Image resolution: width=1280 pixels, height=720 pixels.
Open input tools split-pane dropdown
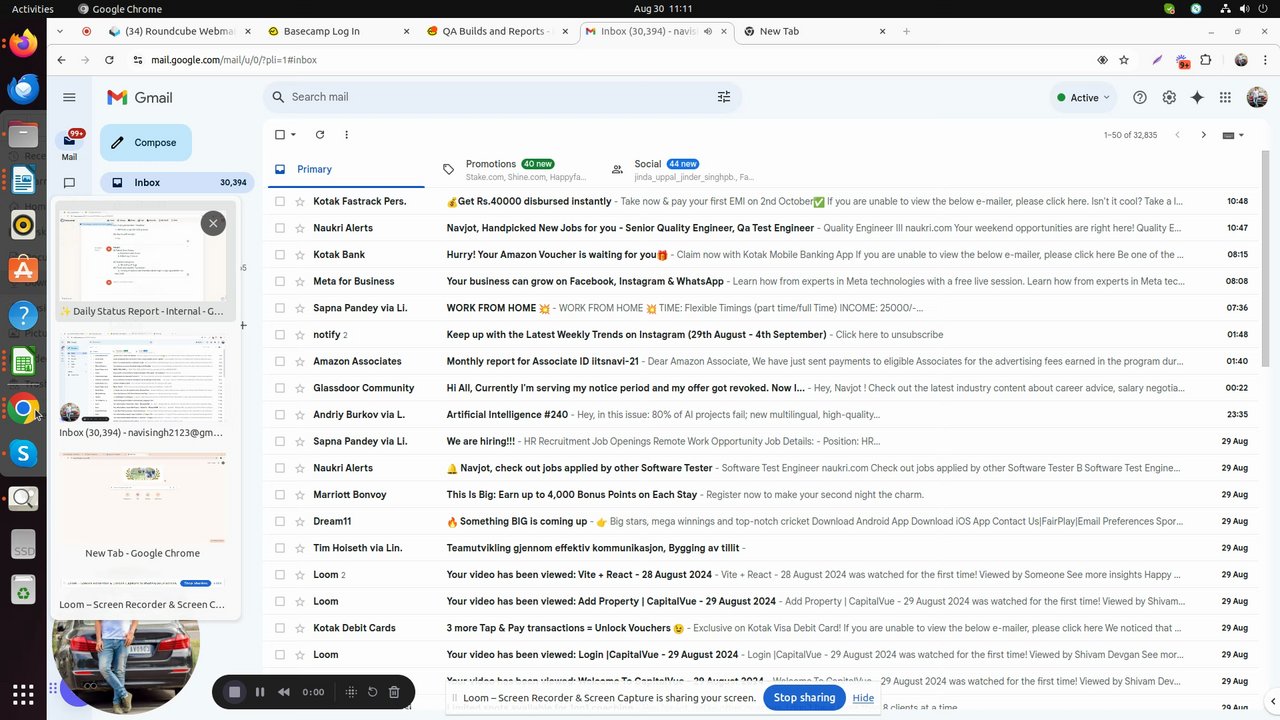(1234, 134)
